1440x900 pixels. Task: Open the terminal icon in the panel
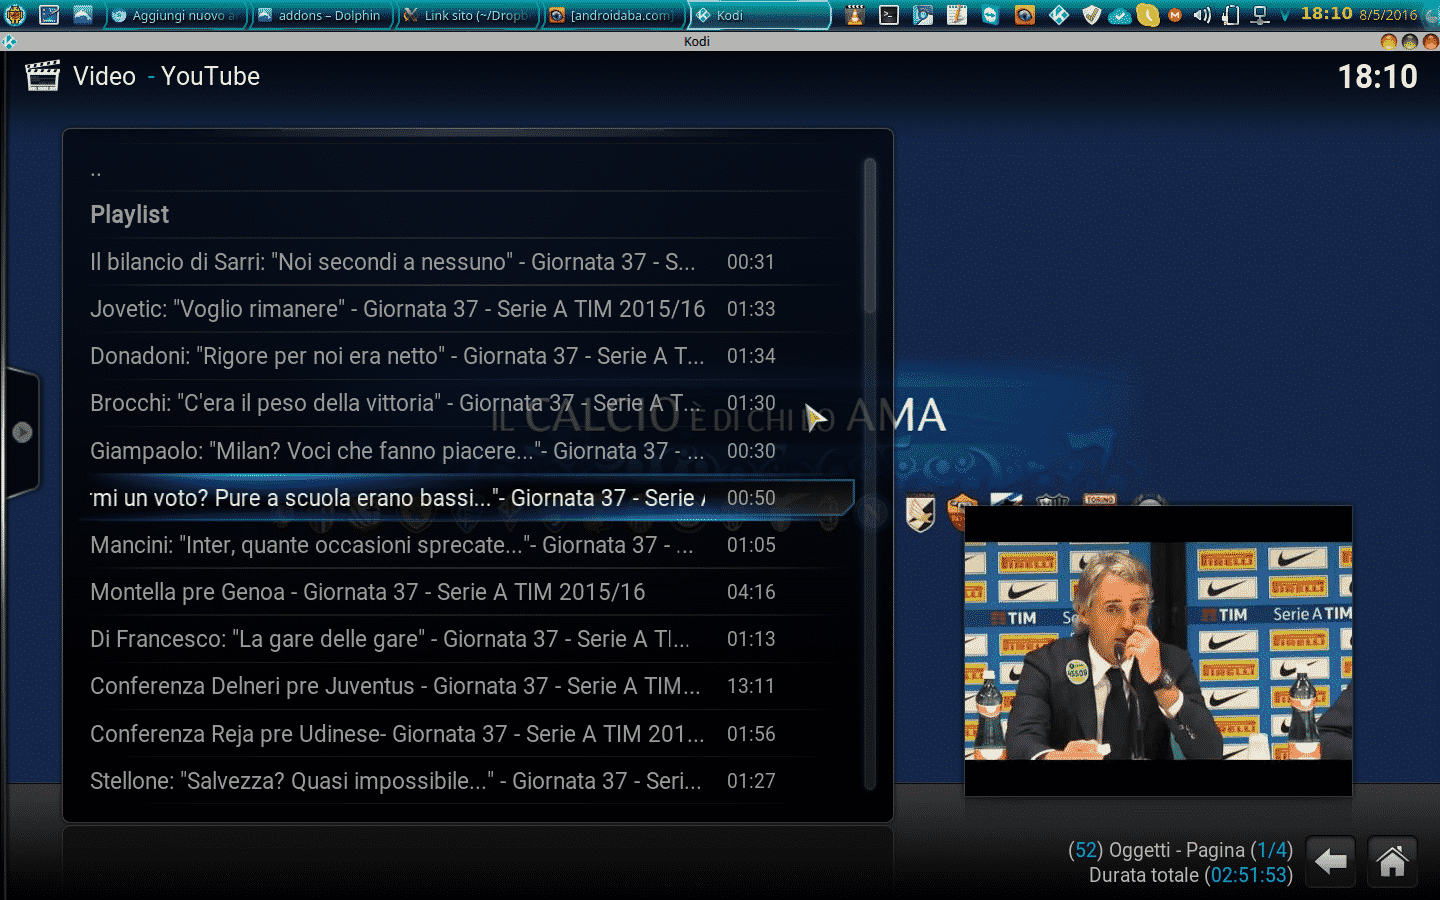889,15
